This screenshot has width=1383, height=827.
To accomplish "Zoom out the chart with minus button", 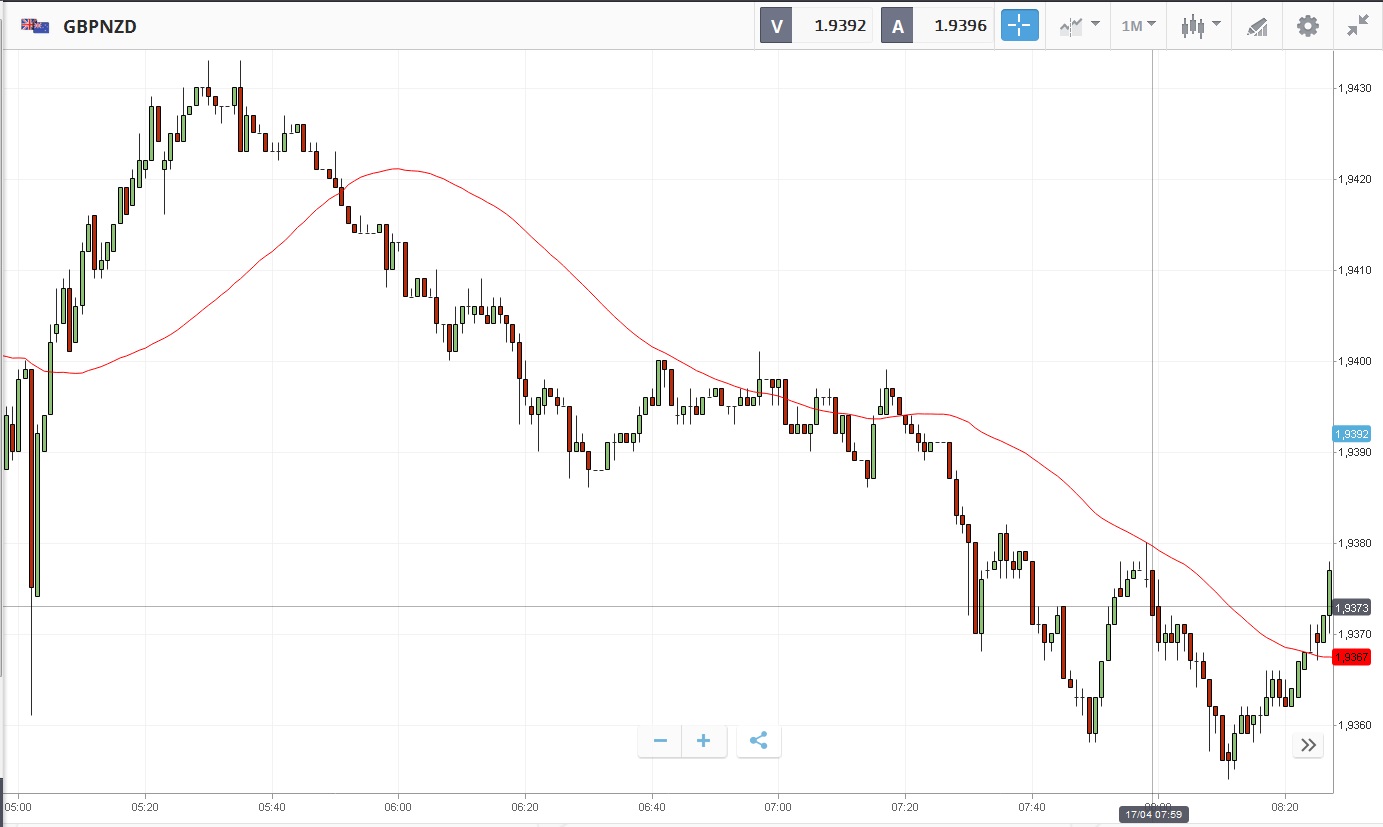I will pyautogui.click(x=660, y=741).
